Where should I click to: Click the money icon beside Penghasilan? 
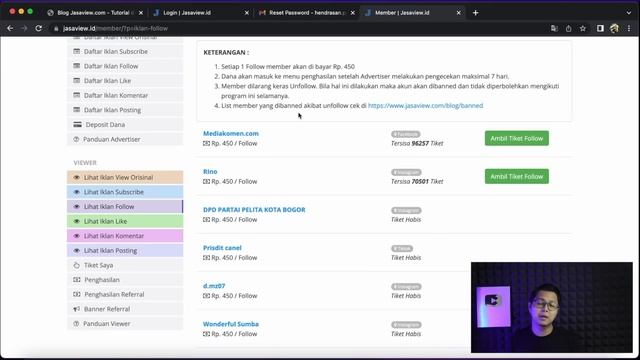(77, 280)
